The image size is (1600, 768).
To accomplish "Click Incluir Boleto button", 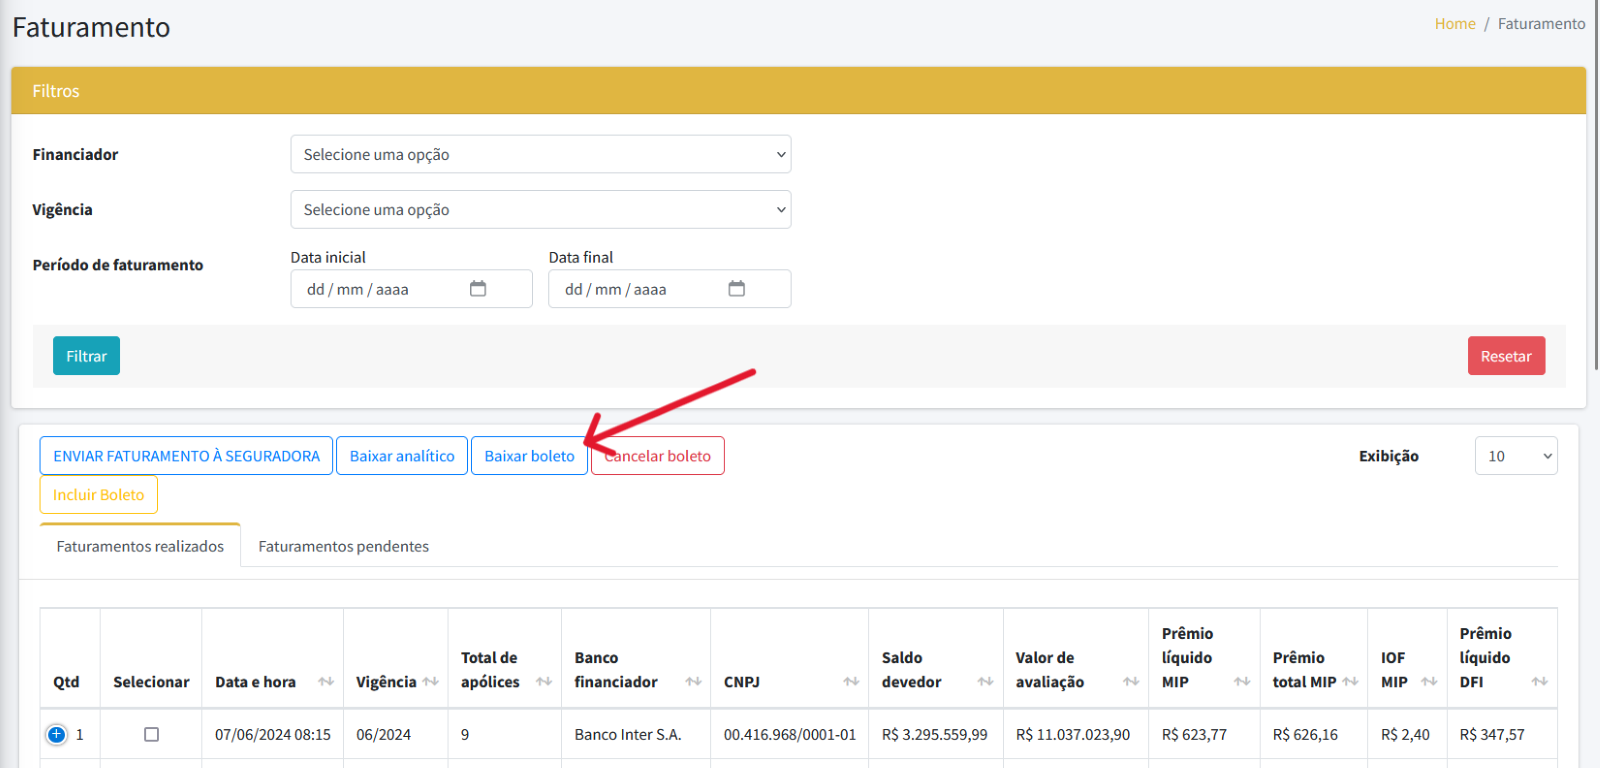I will [98, 495].
